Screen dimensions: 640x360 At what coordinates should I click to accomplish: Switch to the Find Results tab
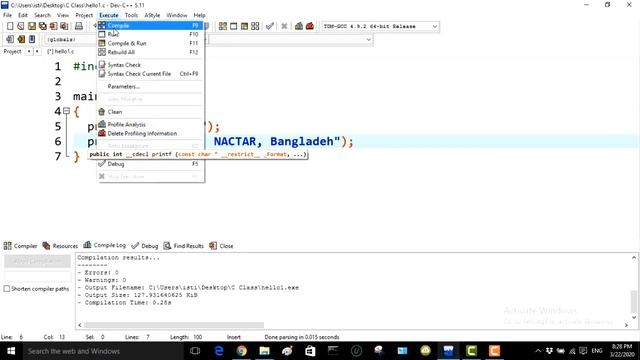point(184,246)
